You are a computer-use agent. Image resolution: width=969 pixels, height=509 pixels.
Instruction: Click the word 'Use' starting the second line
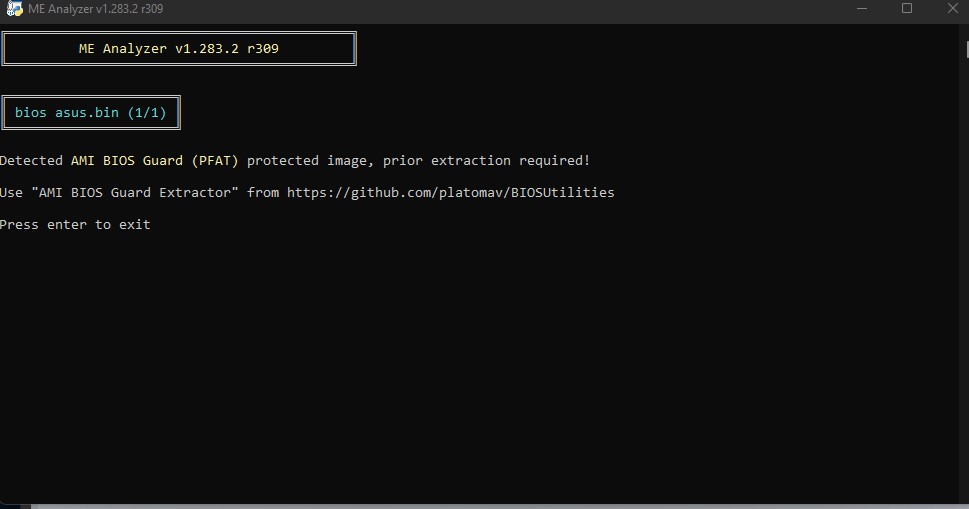point(11,193)
